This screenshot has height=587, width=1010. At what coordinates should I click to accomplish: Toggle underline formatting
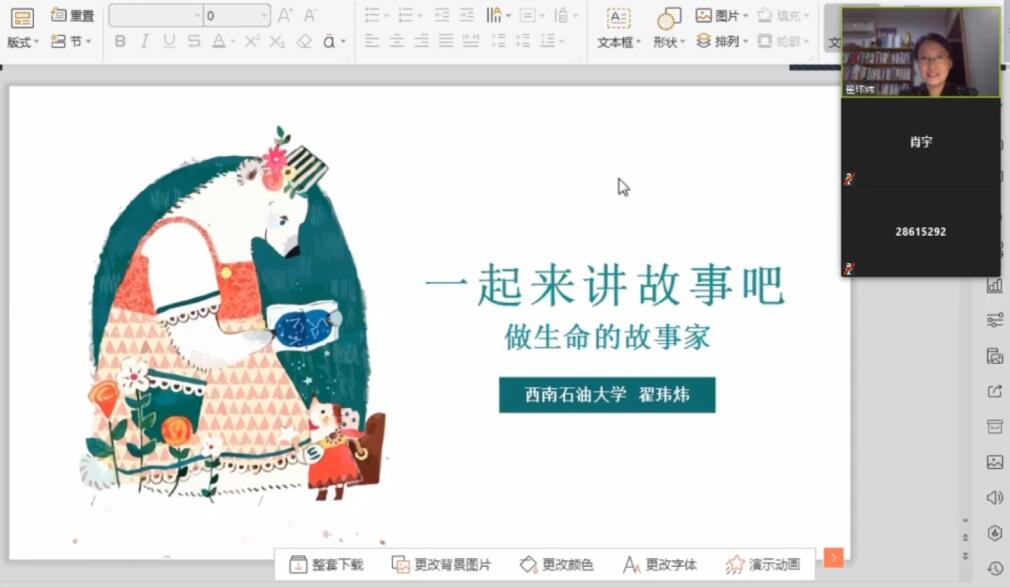pos(170,40)
